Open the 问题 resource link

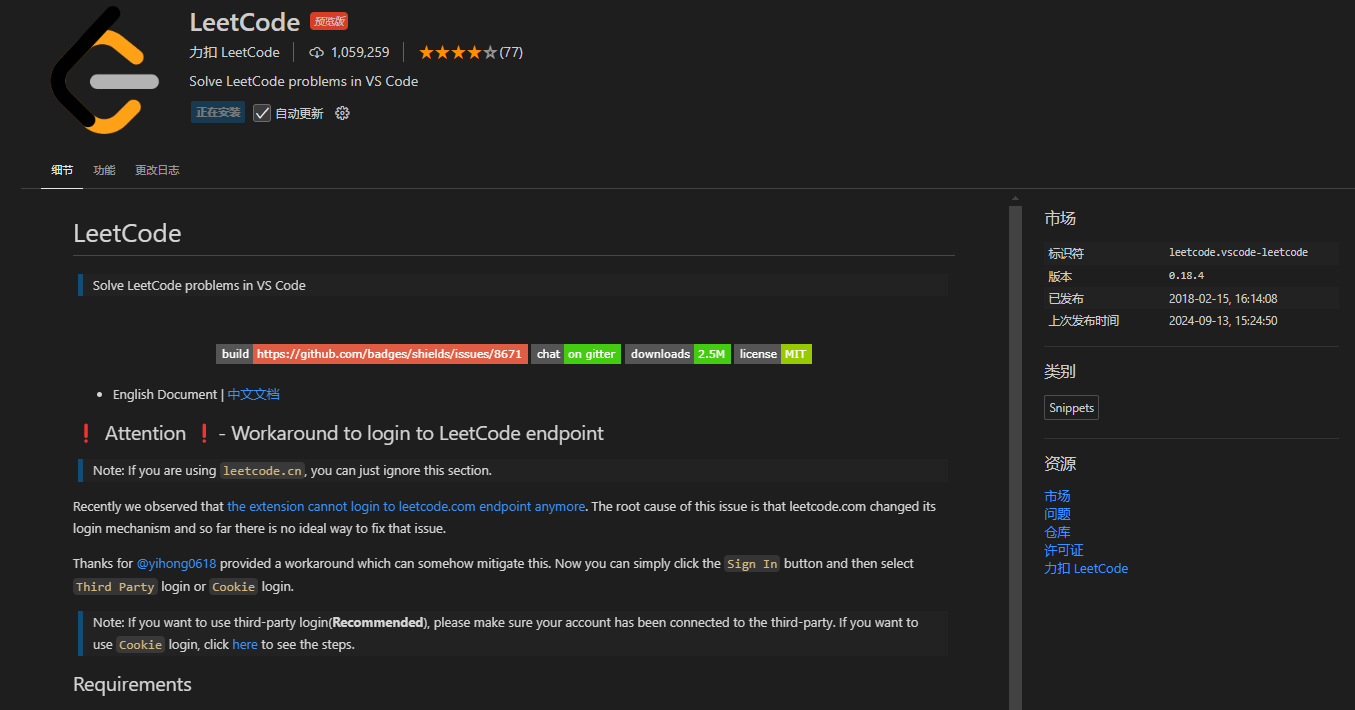pyautogui.click(x=1057, y=514)
